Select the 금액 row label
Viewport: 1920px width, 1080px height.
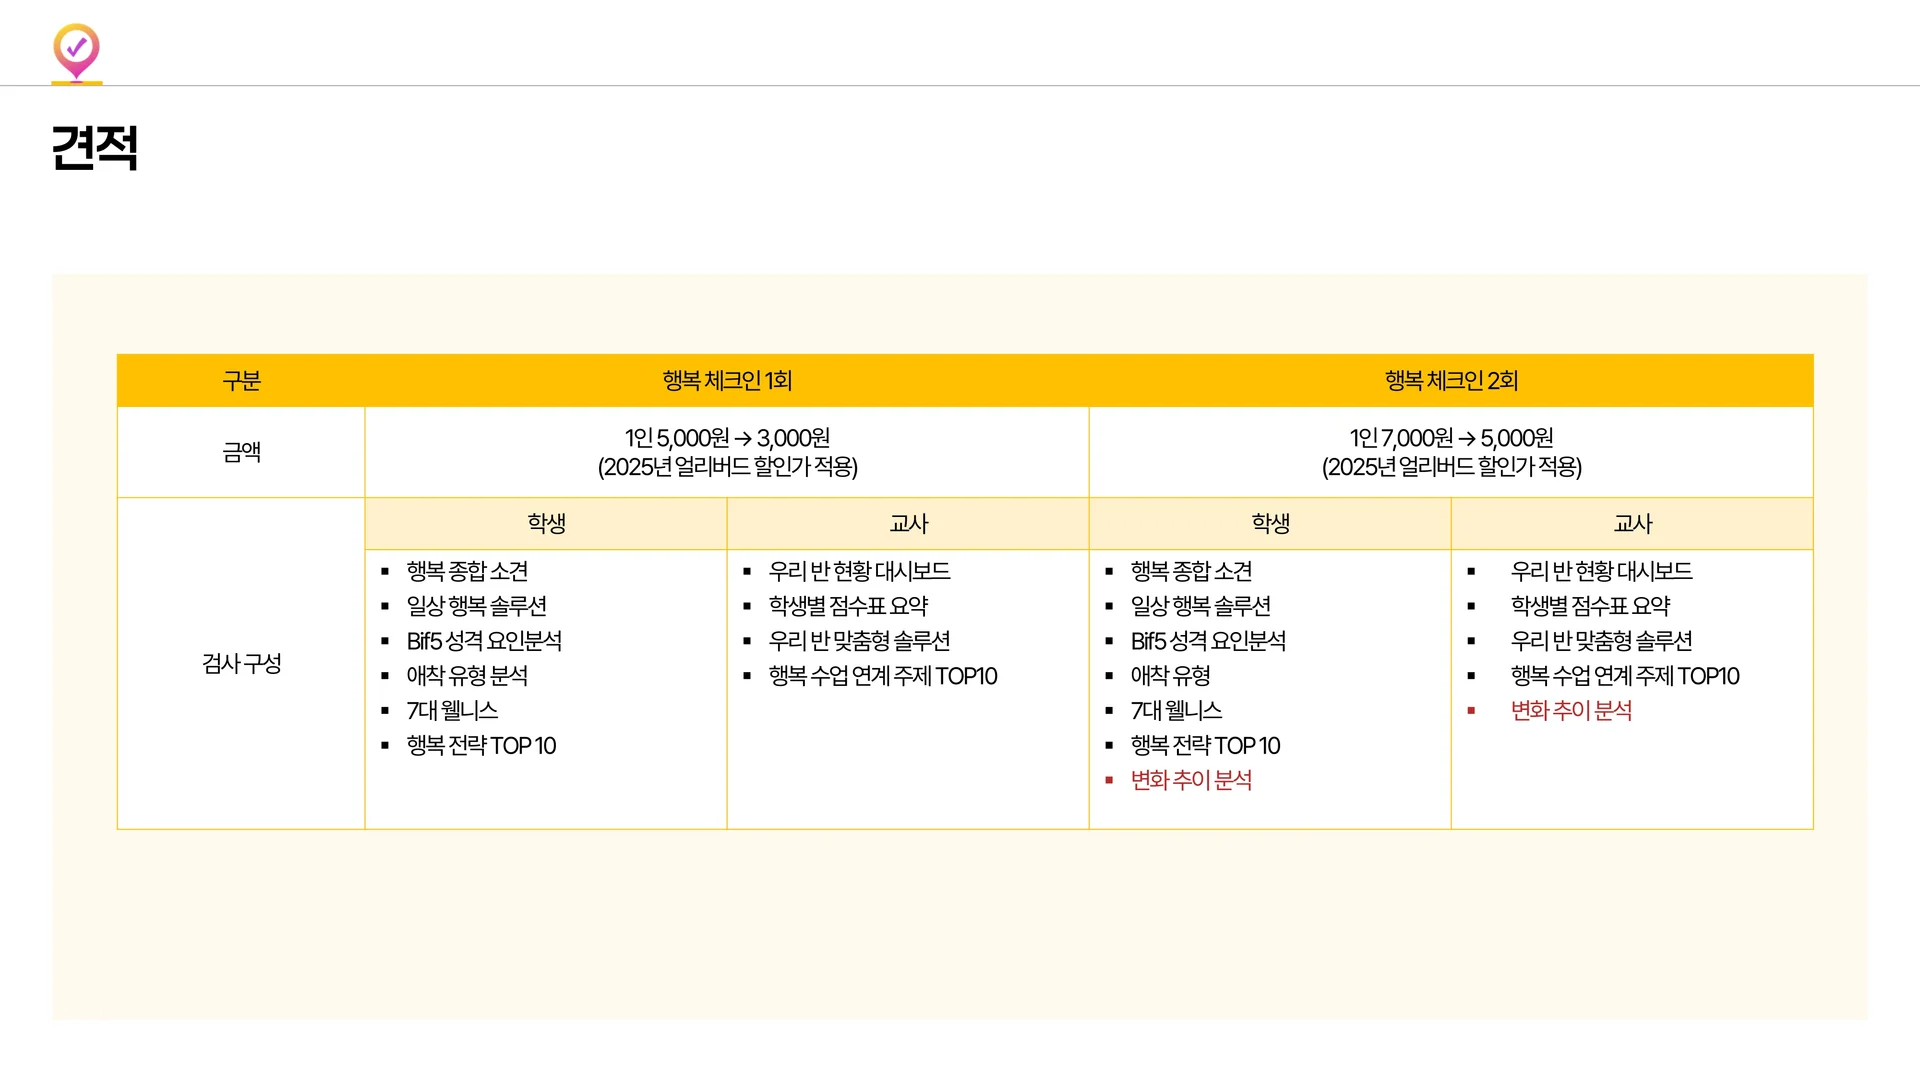pyautogui.click(x=241, y=453)
